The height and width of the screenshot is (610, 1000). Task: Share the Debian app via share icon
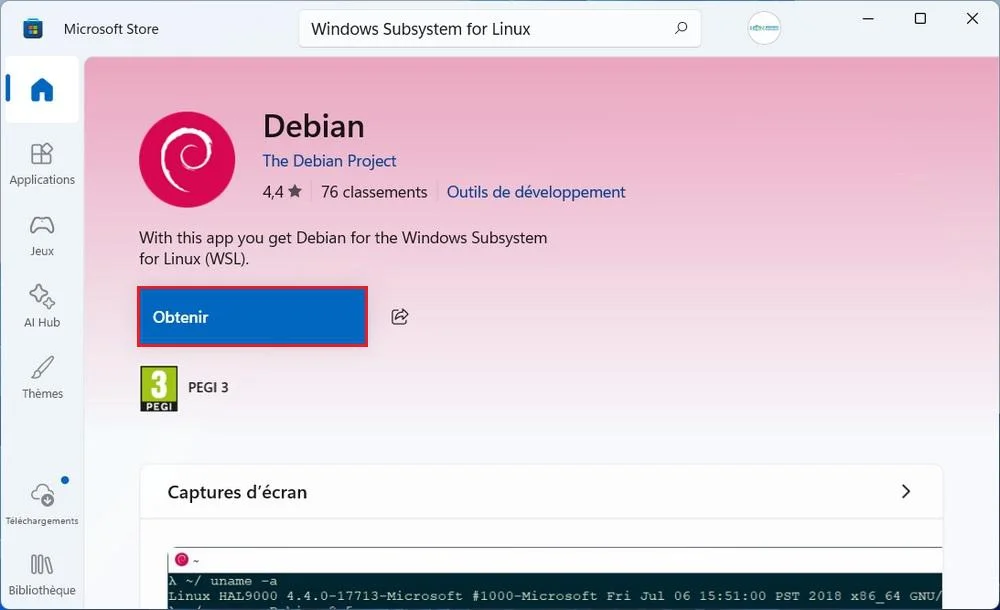400,316
